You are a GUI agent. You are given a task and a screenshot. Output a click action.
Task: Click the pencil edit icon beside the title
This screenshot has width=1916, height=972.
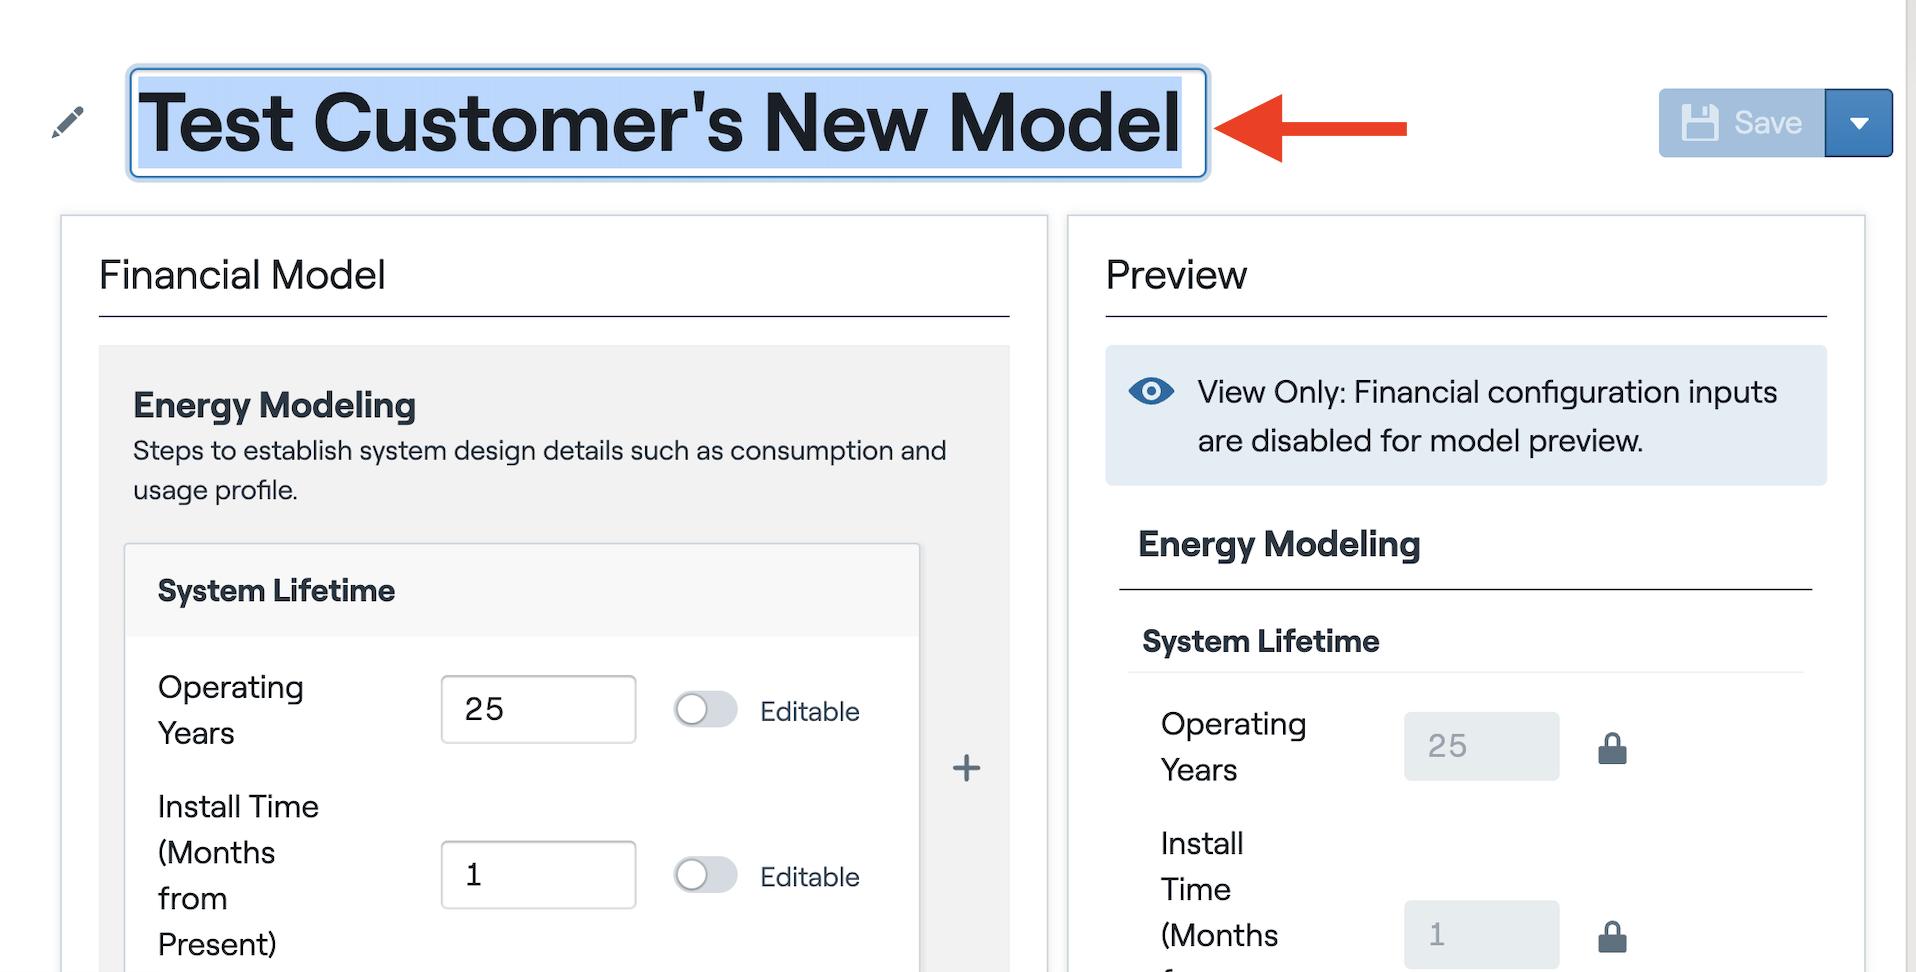(68, 122)
